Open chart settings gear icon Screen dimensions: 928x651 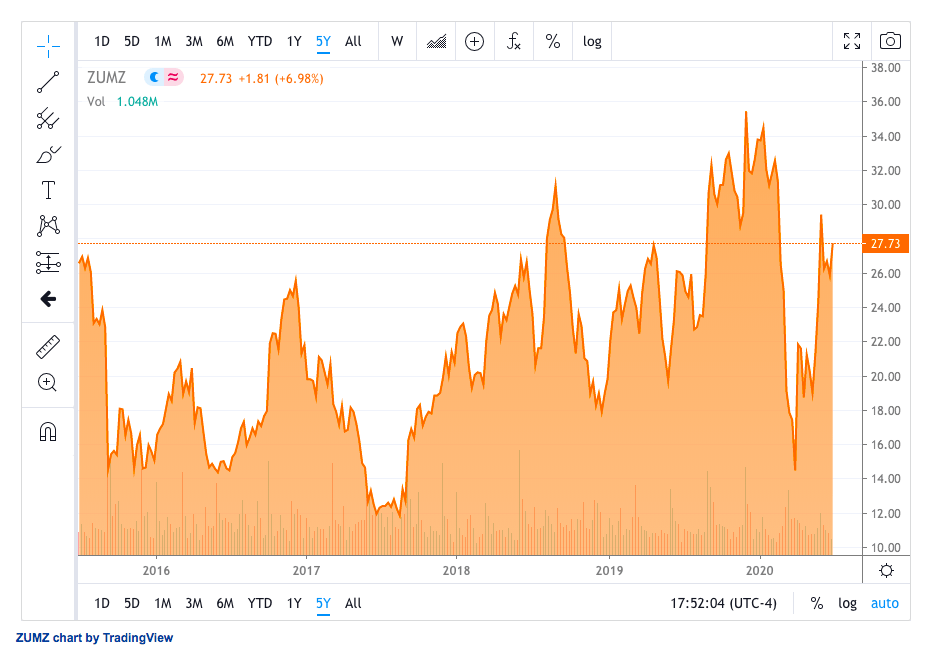click(886, 571)
